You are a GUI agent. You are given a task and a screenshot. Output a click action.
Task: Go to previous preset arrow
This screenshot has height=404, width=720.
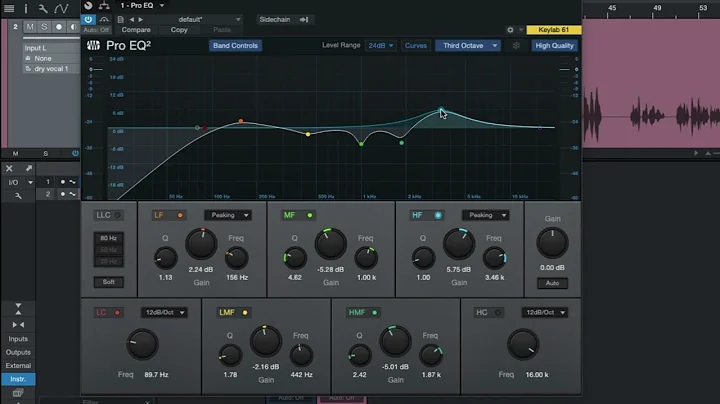(132, 19)
